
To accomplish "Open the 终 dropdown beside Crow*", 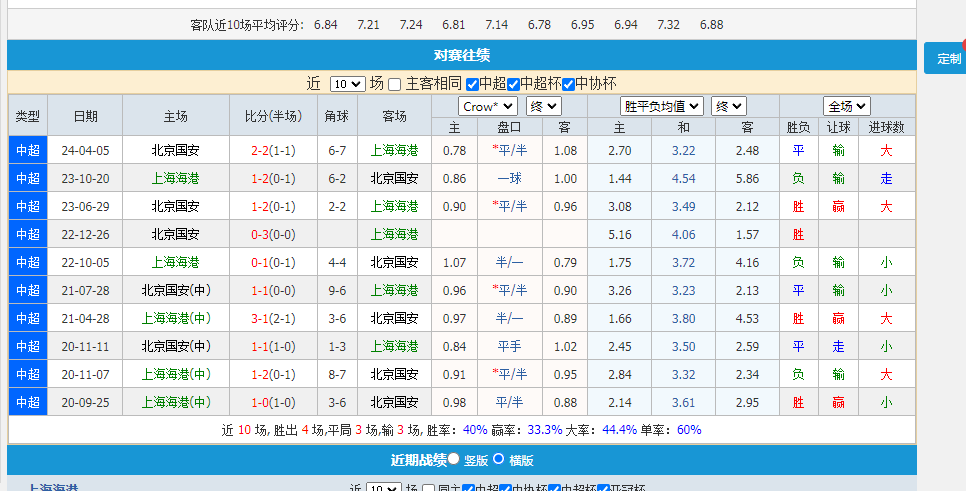I will coord(543,106).
